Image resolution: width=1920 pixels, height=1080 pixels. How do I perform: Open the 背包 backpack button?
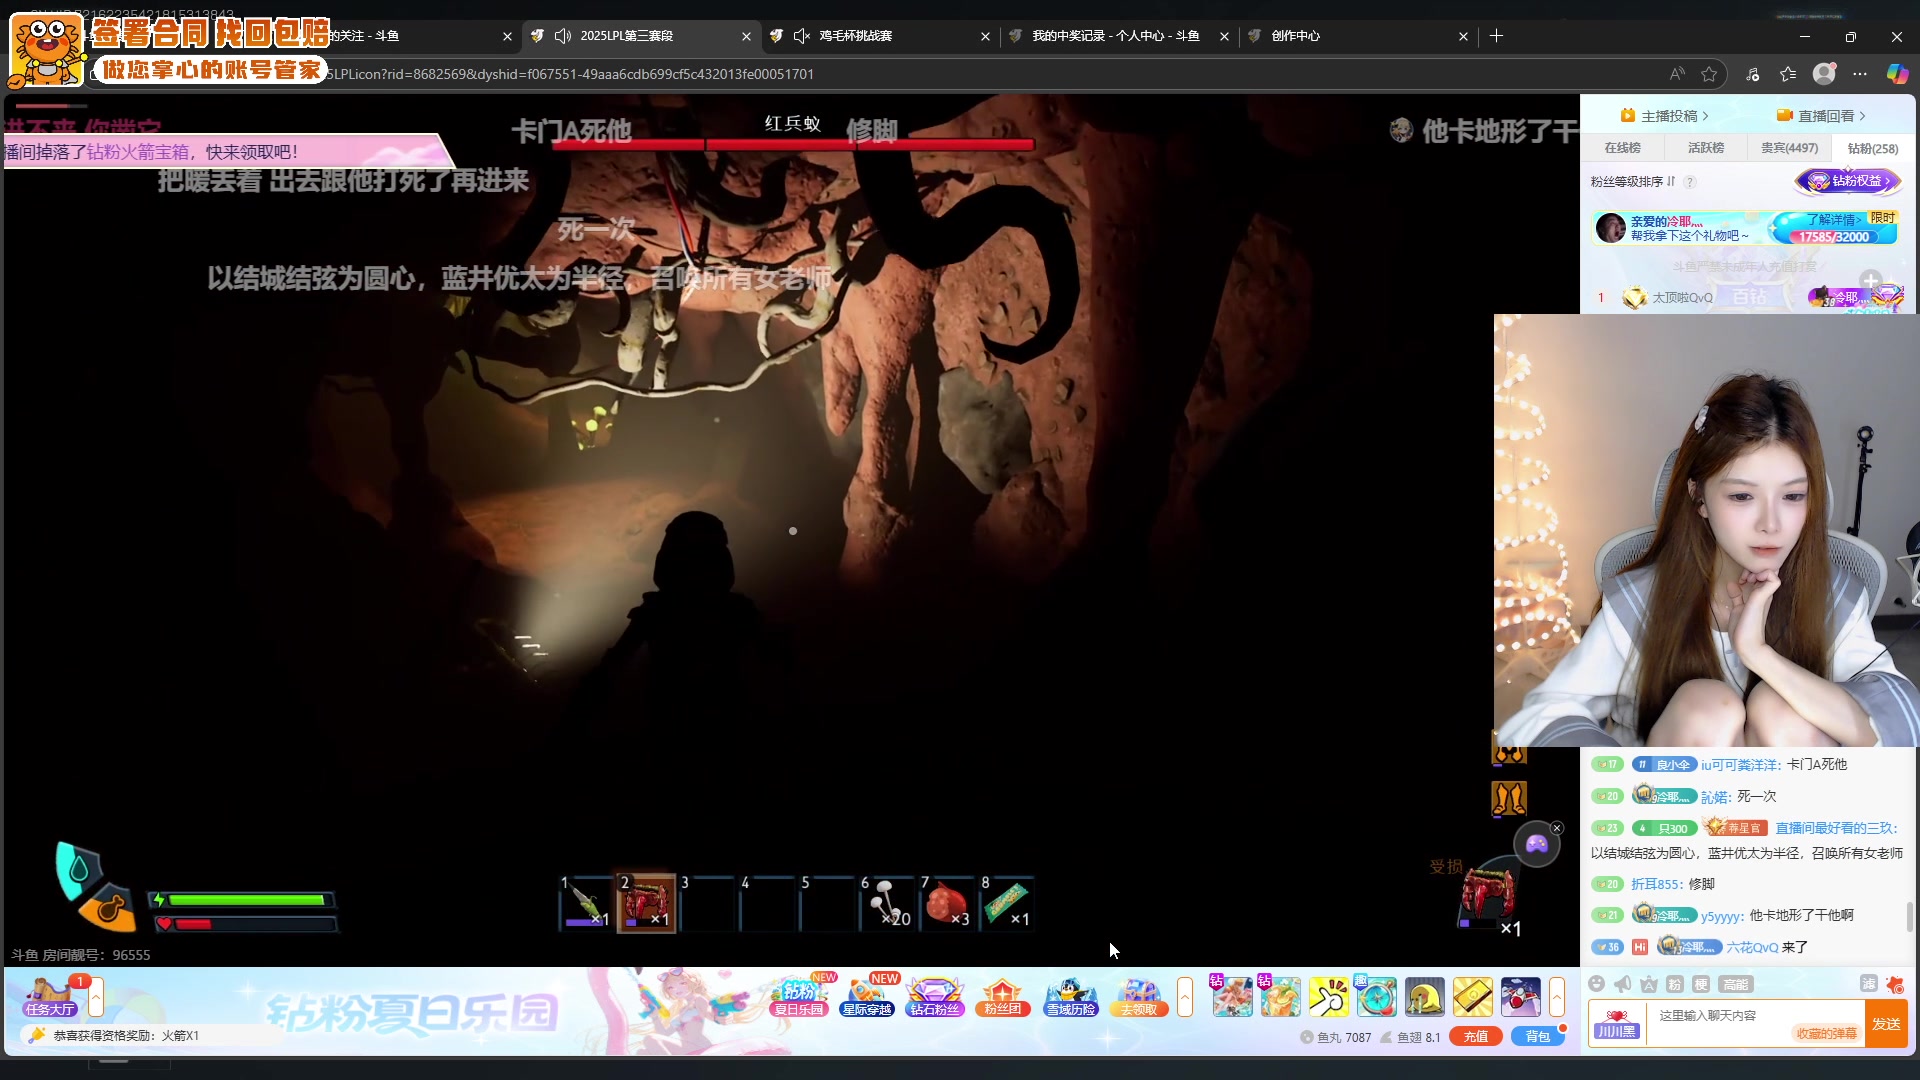1538,1037
